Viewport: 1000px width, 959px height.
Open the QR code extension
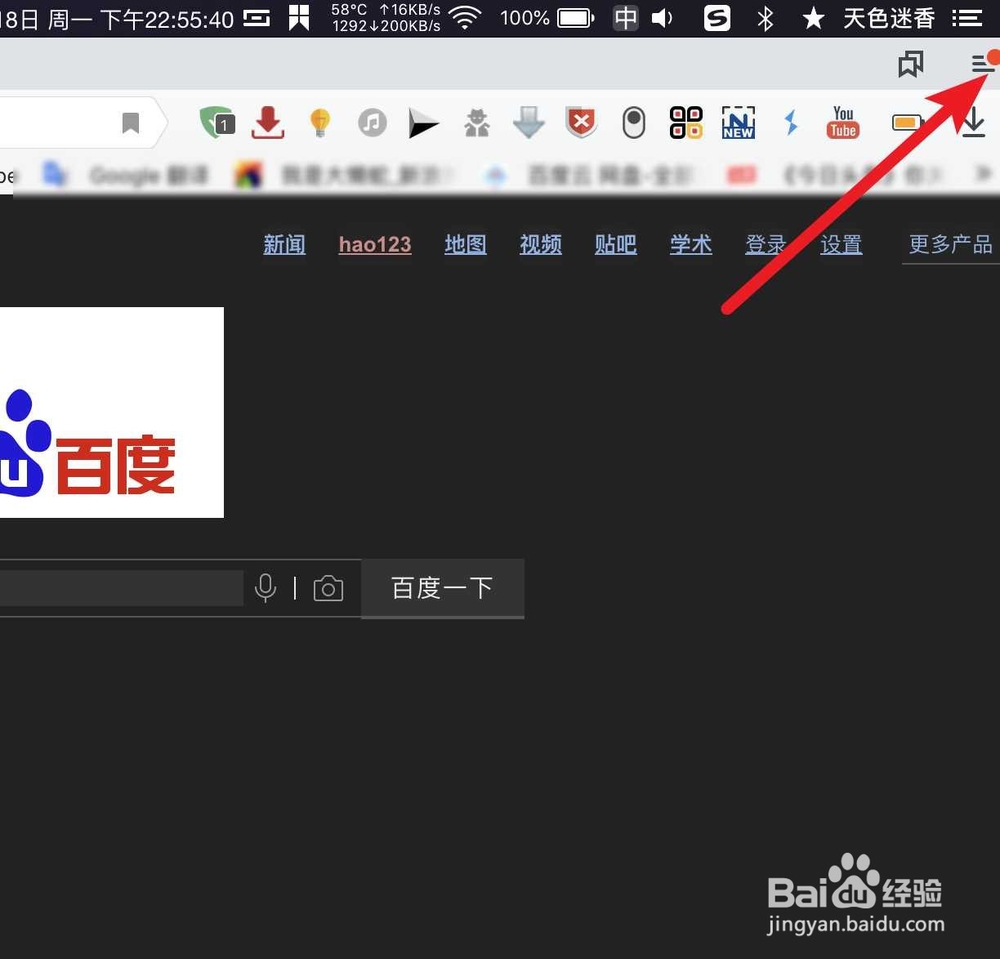click(686, 122)
